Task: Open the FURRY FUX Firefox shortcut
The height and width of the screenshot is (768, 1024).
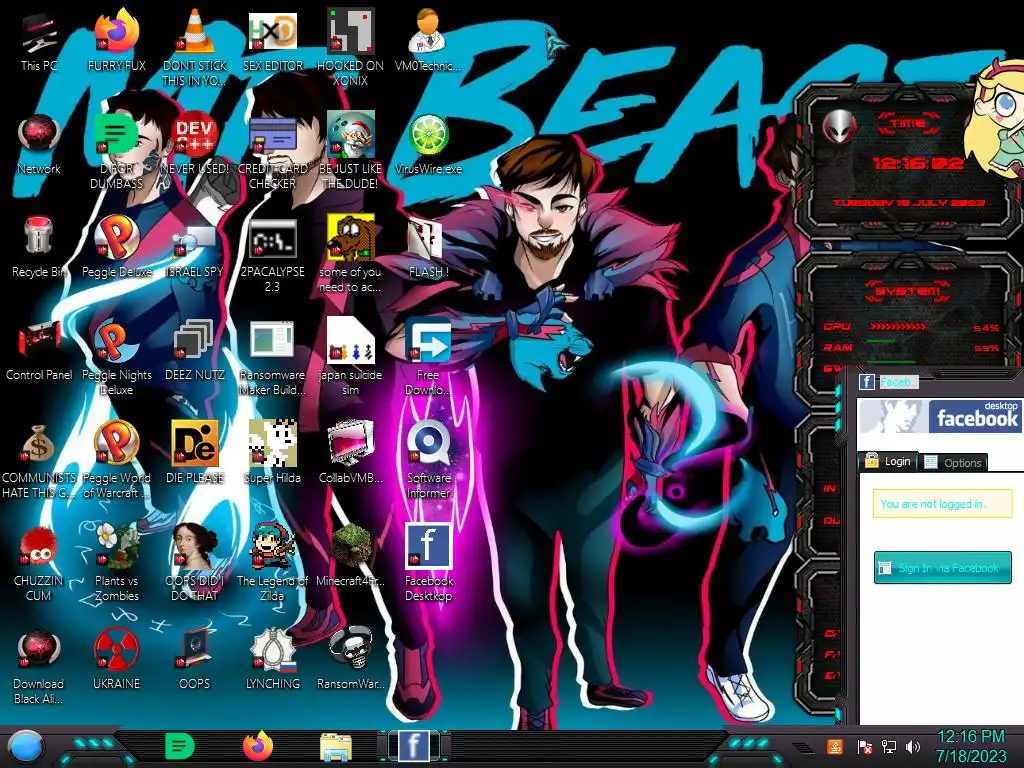Action: (x=117, y=33)
